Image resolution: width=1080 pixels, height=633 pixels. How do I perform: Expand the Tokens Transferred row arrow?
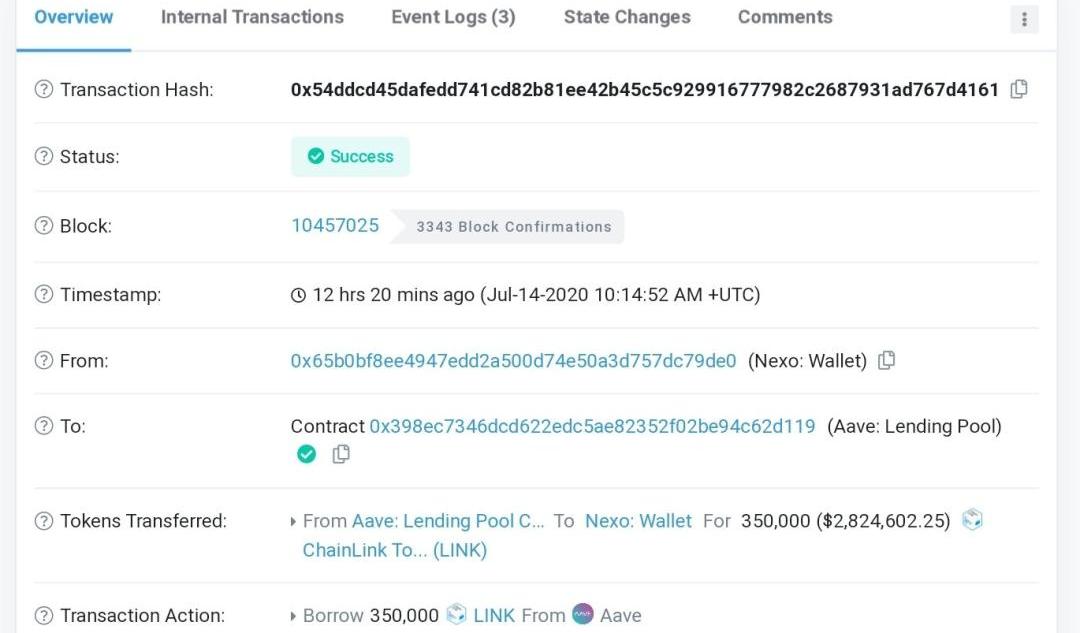click(294, 521)
